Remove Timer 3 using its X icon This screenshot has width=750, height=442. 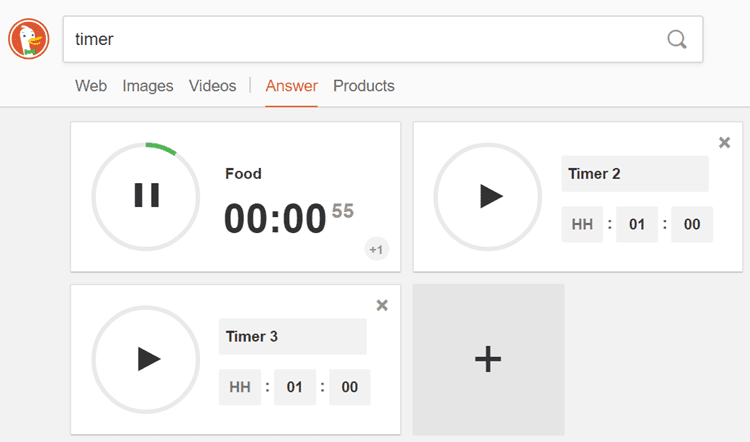click(381, 305)
